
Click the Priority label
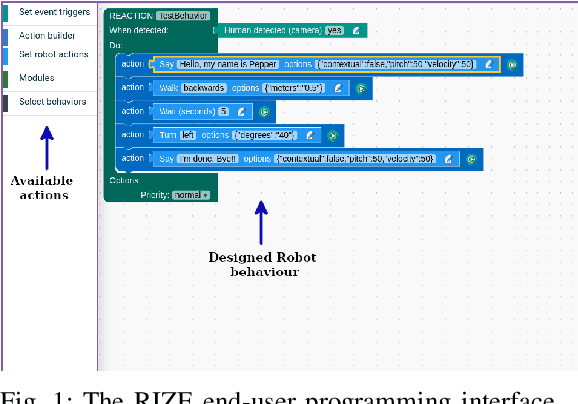pyautogui.click(x=154, y=195)
